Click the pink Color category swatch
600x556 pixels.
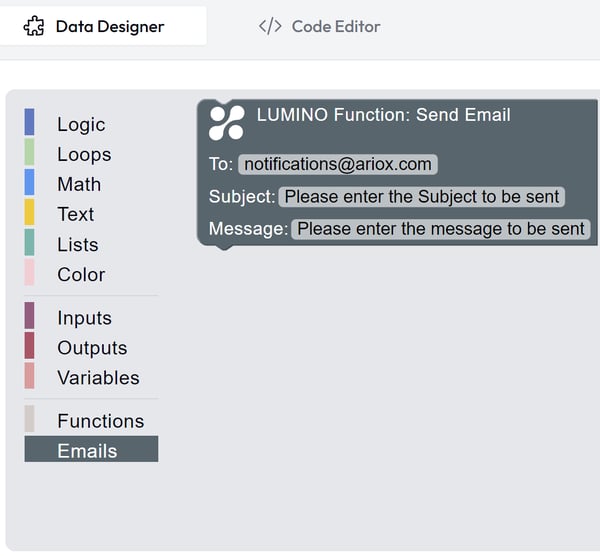coord(29,272)
